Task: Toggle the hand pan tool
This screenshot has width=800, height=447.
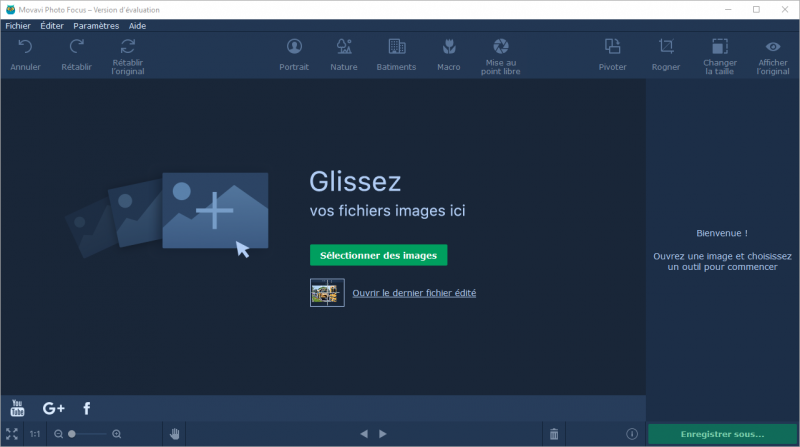Action: [175, 434]
